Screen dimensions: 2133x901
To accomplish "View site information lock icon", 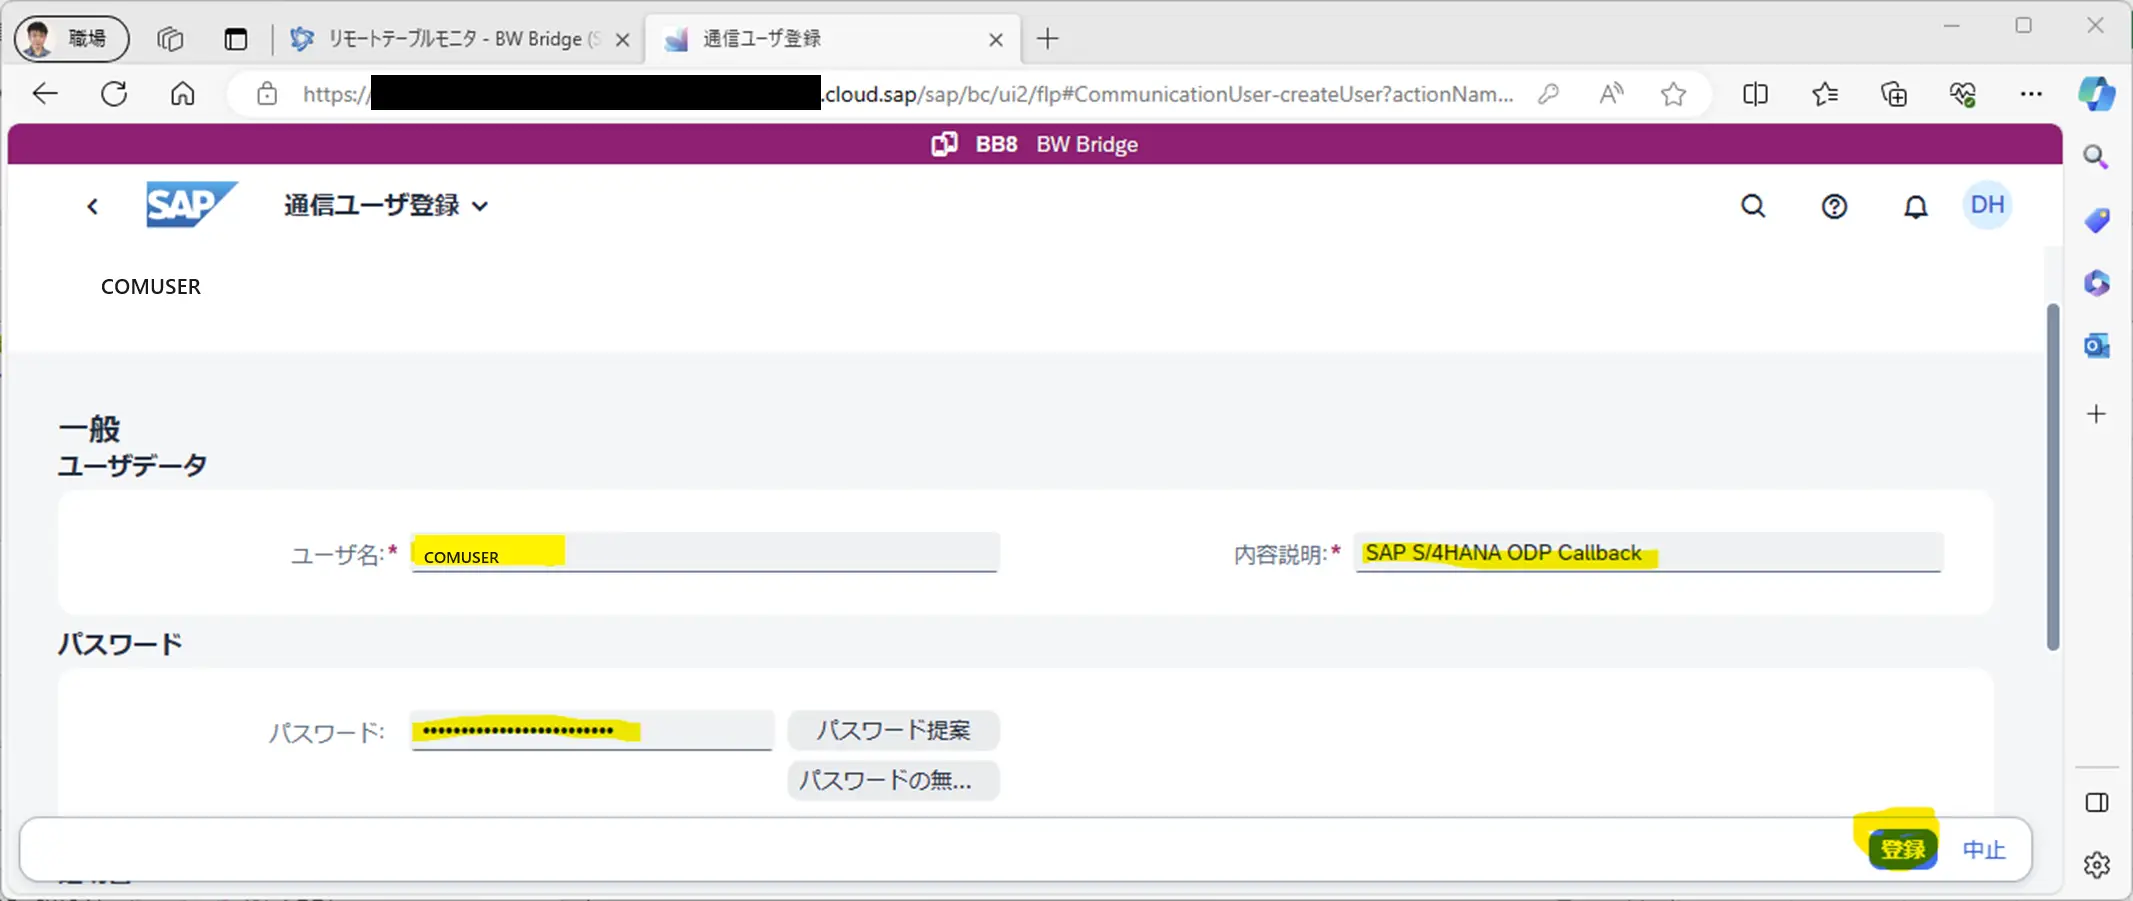I will 267,94.
